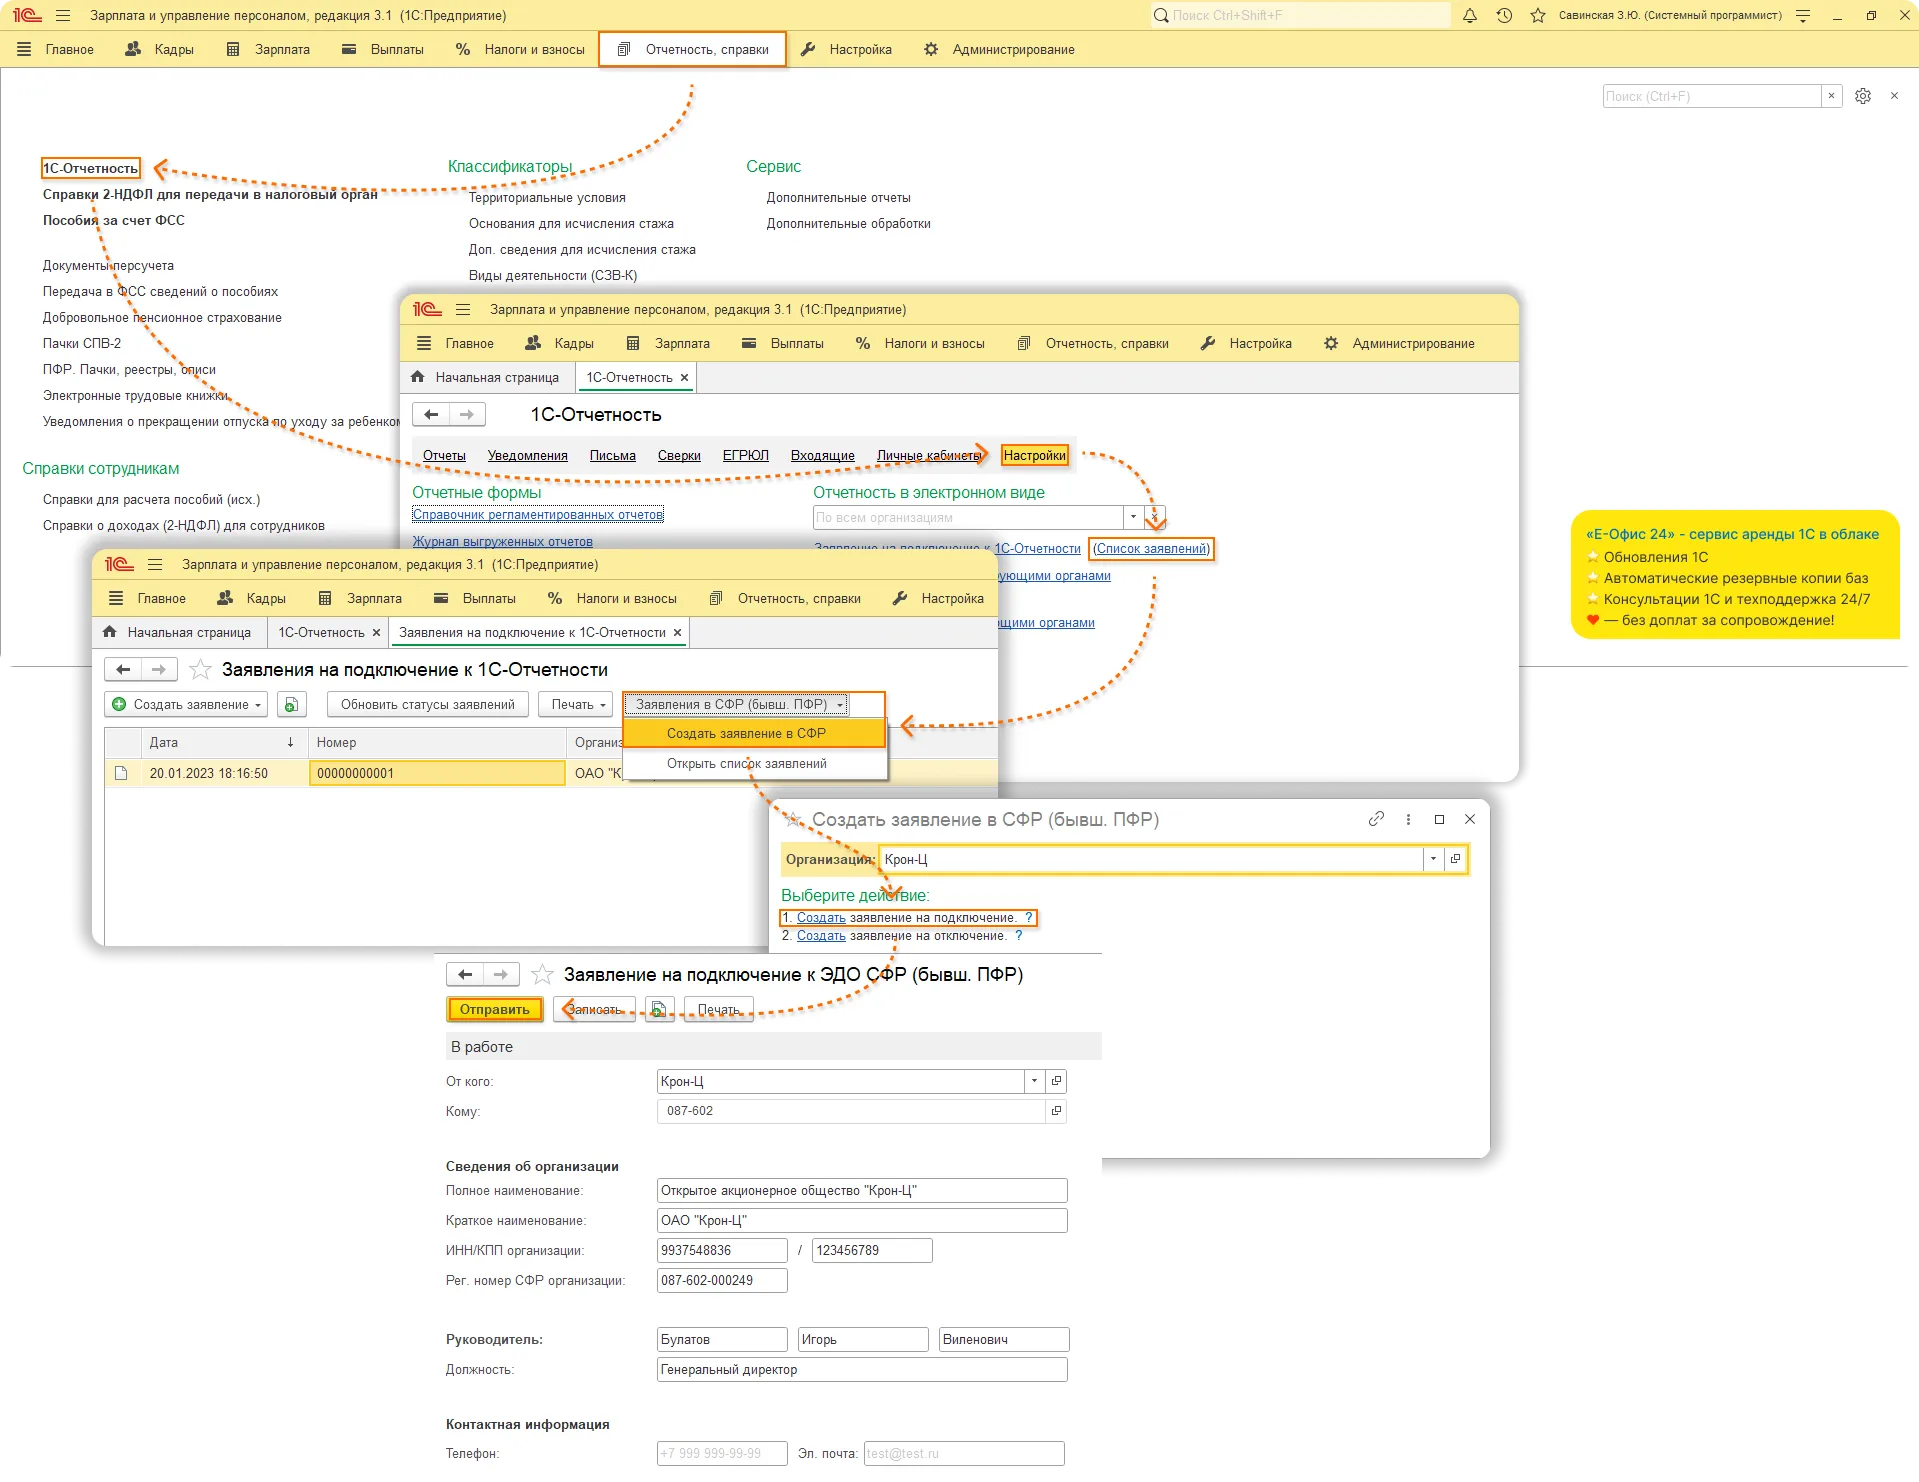Screen dimensions: 1919x1482
Task: Expand the Организация Крон-Ц dropdown arrow
Action: [1433, 859]
